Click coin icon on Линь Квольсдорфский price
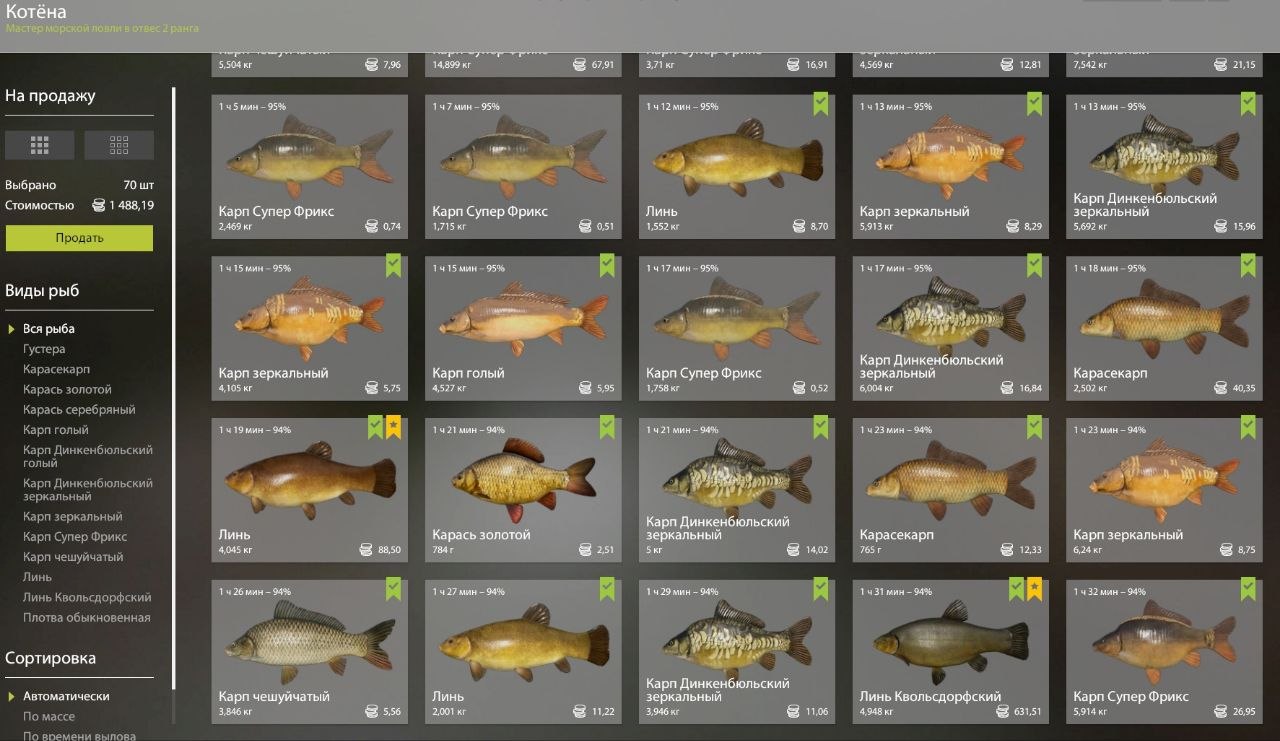1280x741 pixels. point(1003,712)
